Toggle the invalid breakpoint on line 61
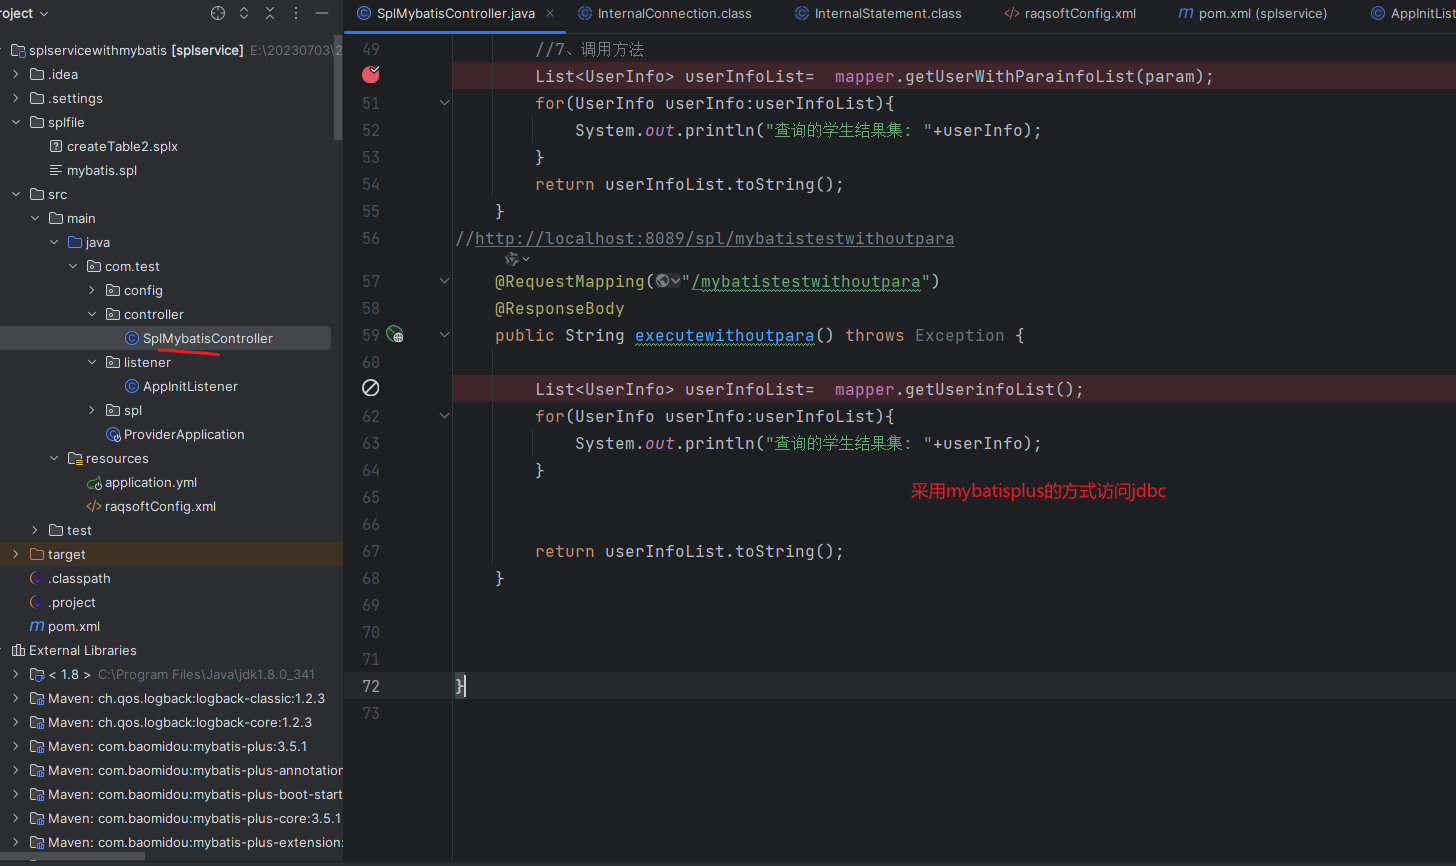The image size is (1456, 866). click(x=370, y=388)
